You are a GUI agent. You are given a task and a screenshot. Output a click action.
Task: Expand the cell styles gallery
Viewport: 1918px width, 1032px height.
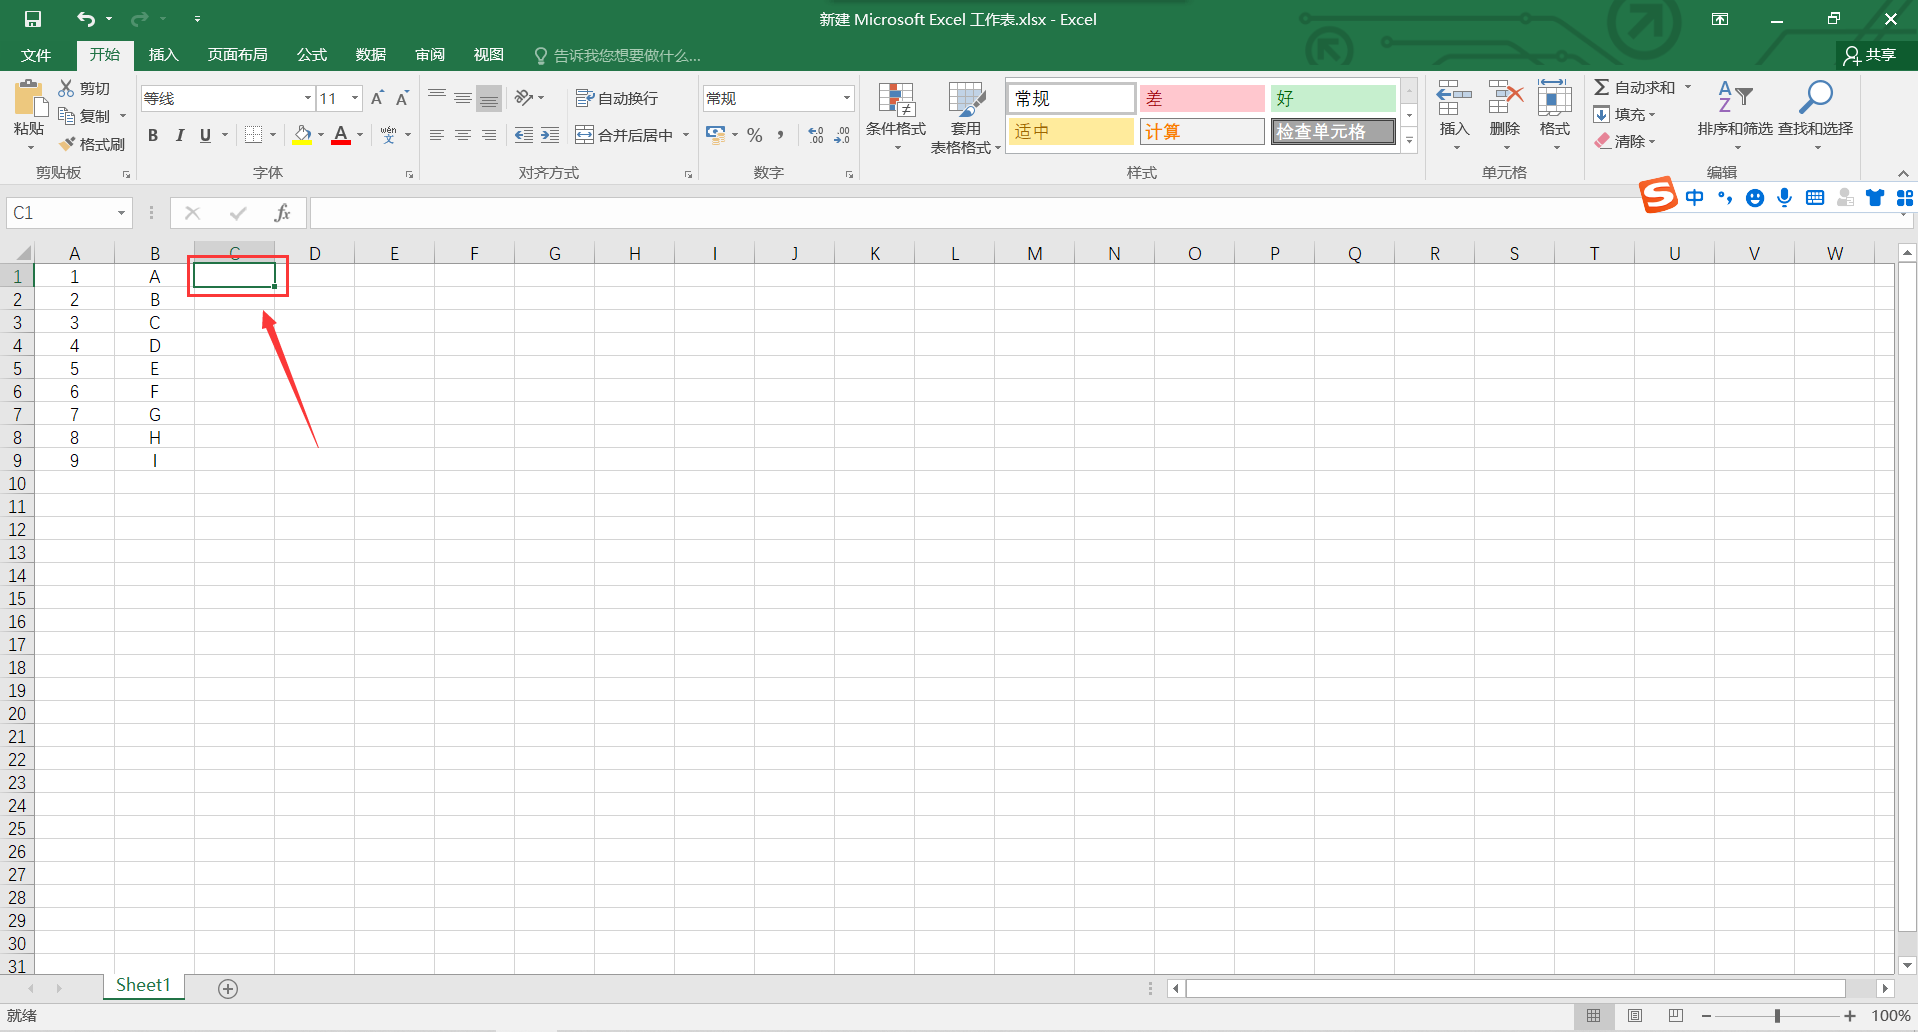tap(1410, 141)
